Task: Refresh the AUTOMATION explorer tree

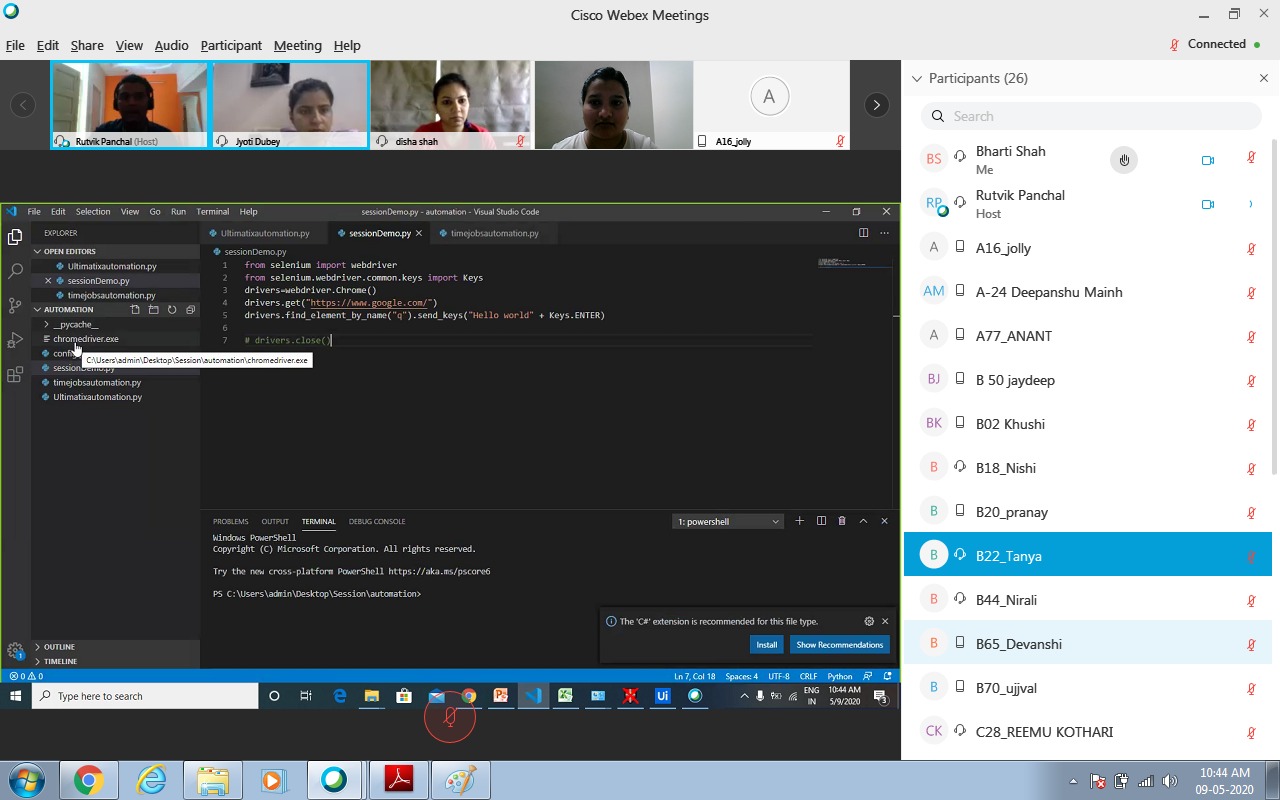Action: click(x=172, y=310)
